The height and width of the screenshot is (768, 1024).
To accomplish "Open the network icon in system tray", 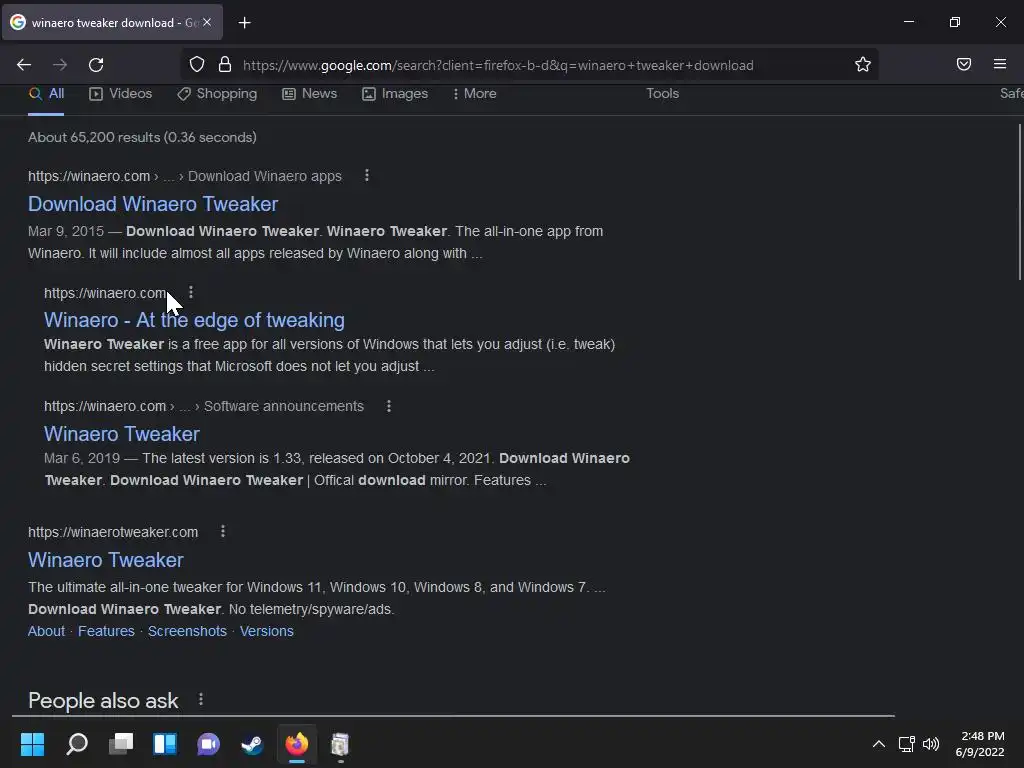I will click(x=906, y=744).
